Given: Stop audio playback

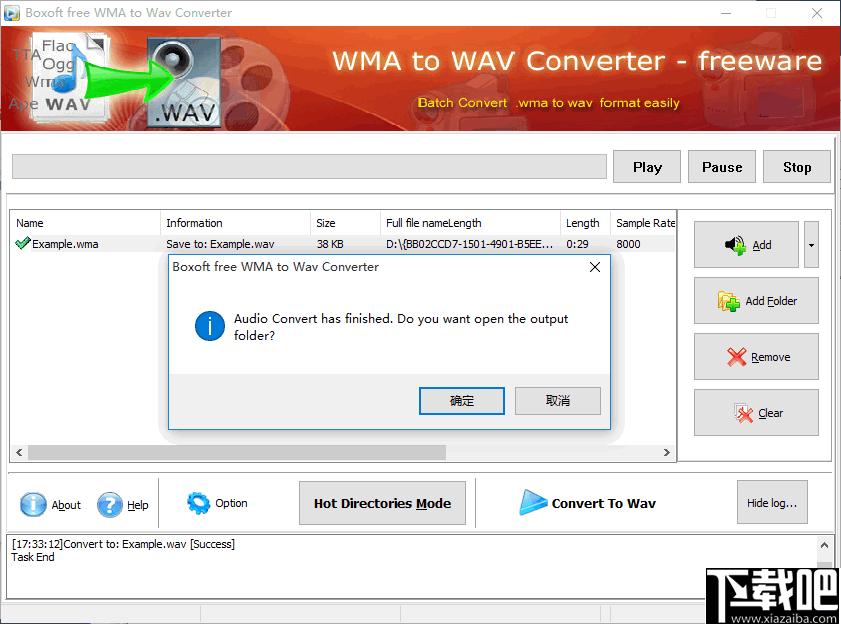Looking at the screenshot, I should pos(796,167).
